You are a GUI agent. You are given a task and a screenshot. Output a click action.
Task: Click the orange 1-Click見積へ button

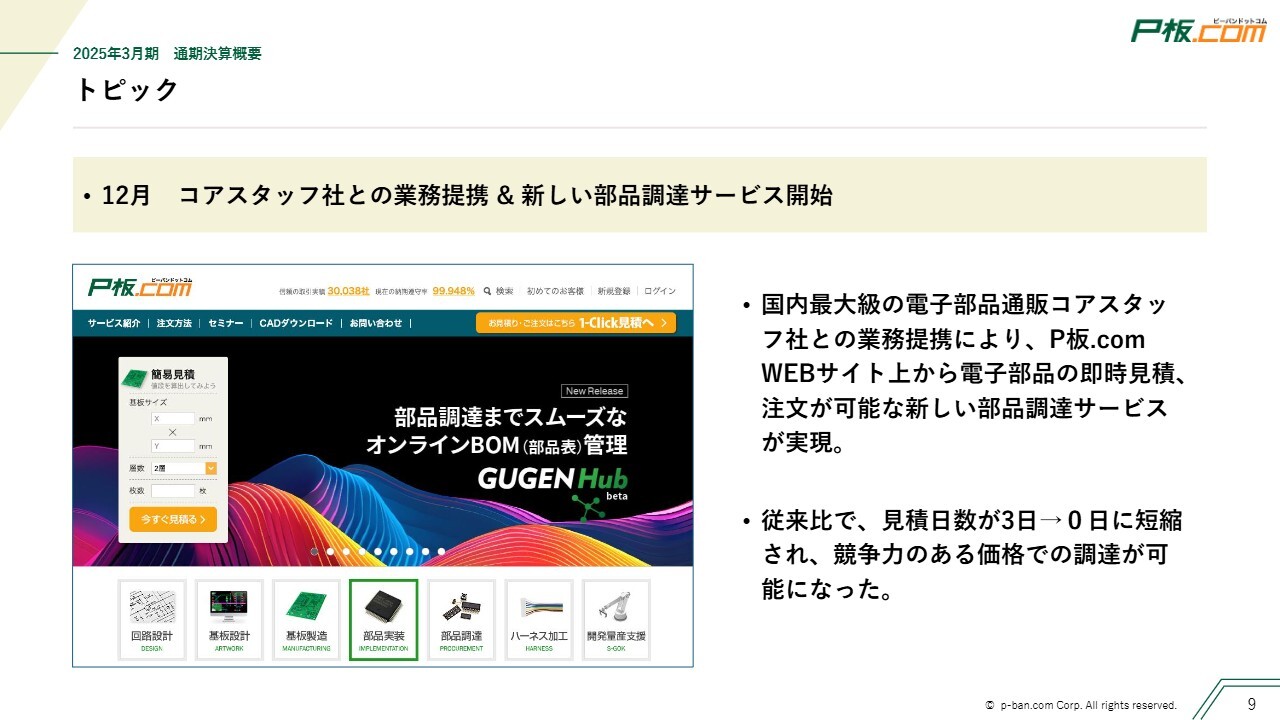tap(576, 323)
